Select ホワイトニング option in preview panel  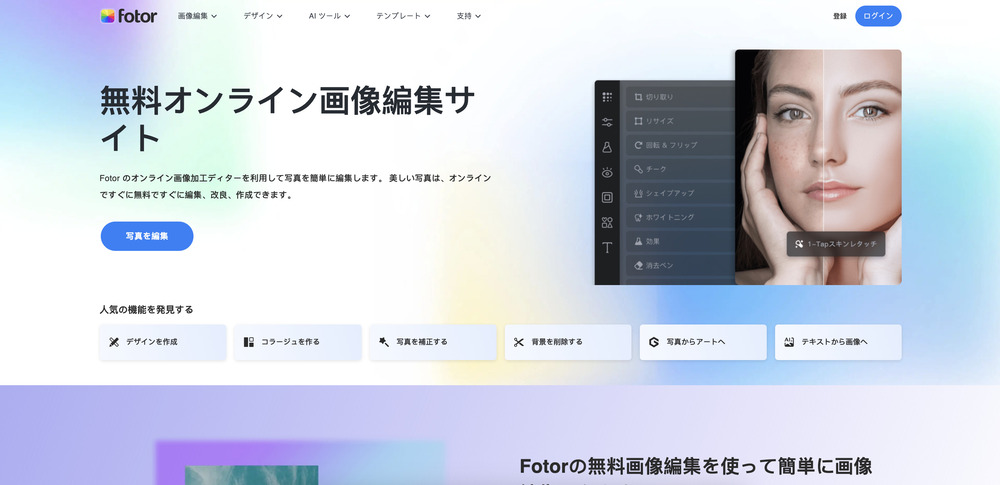click(680, 217)
